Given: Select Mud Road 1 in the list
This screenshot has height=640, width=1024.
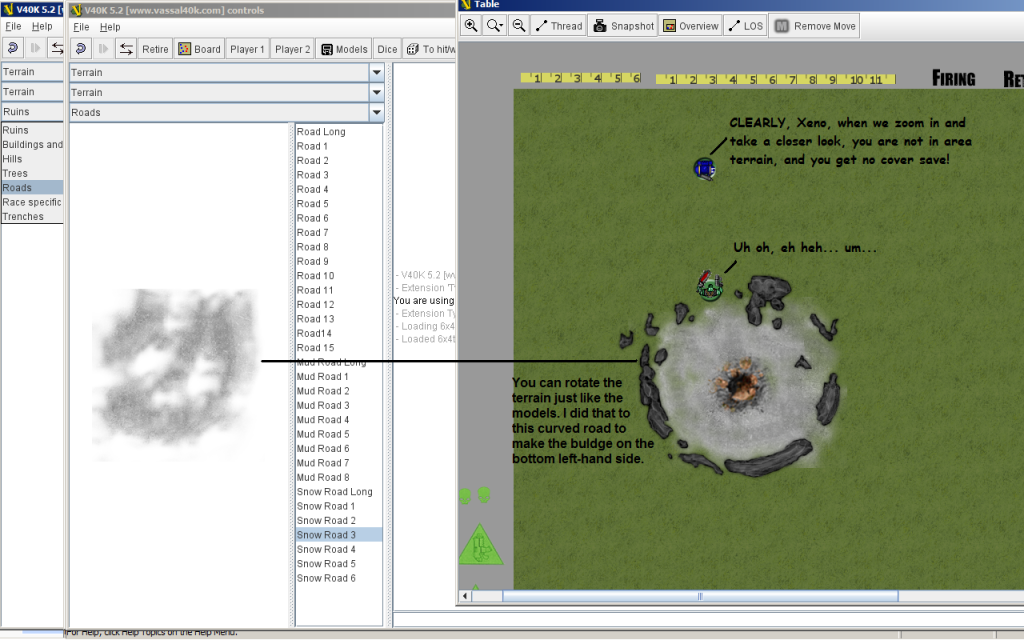Looking at the screenshot, I should 338,376.
